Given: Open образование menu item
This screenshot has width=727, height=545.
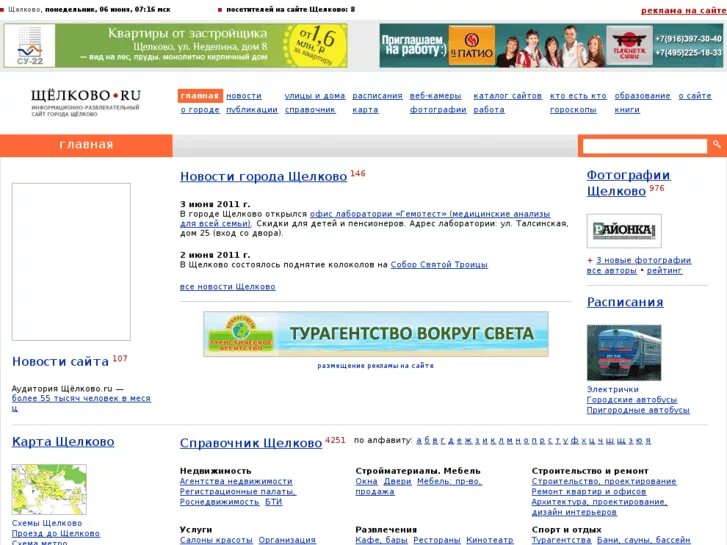Looking at the screenshot, I should pyautogui.click(x=643, y=96).
